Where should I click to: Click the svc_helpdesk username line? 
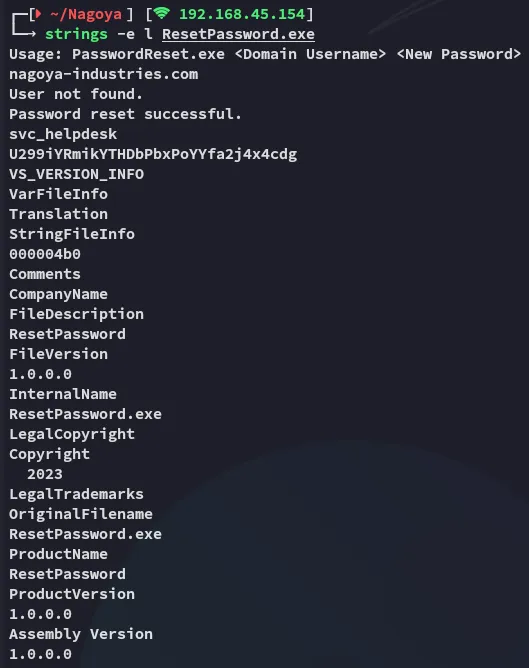[63, 134]
